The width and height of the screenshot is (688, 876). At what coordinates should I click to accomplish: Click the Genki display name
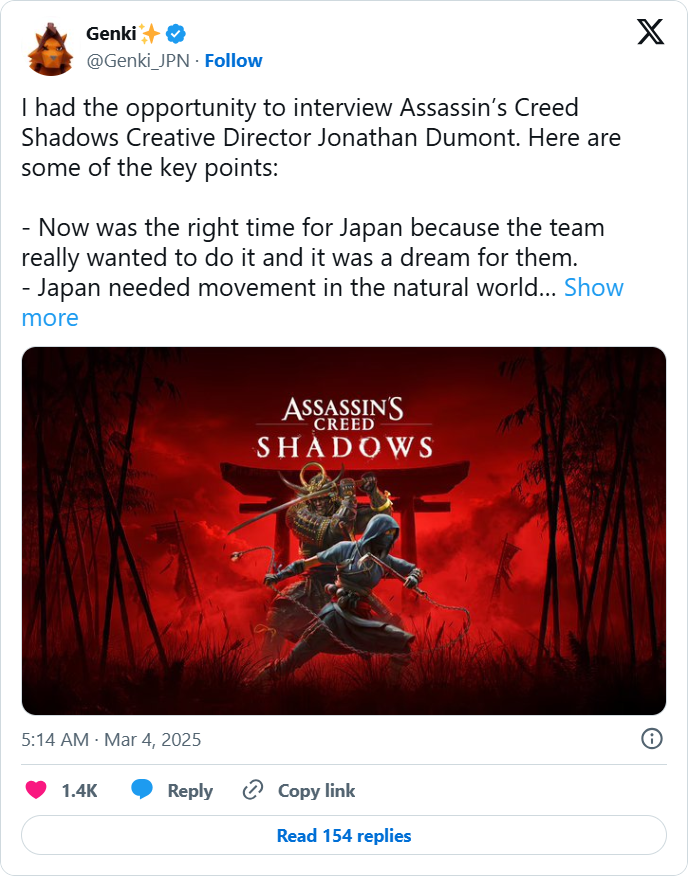point(110,34)
